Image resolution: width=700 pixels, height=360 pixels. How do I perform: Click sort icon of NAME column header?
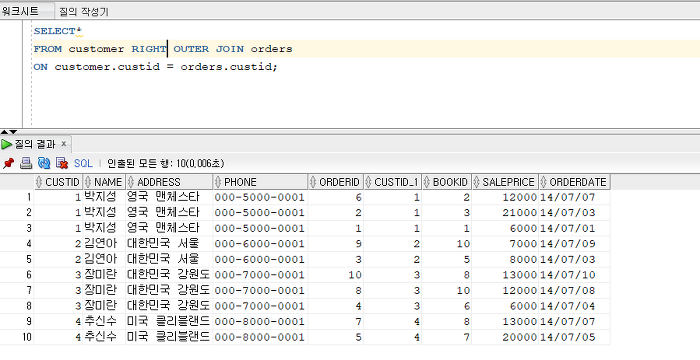tap(88, 182)
